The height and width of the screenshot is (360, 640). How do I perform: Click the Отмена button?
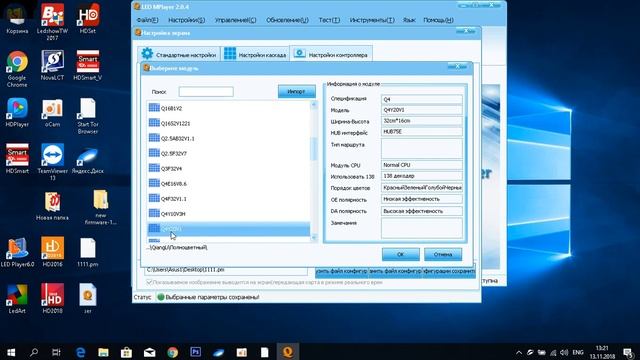tap(443, 254)
